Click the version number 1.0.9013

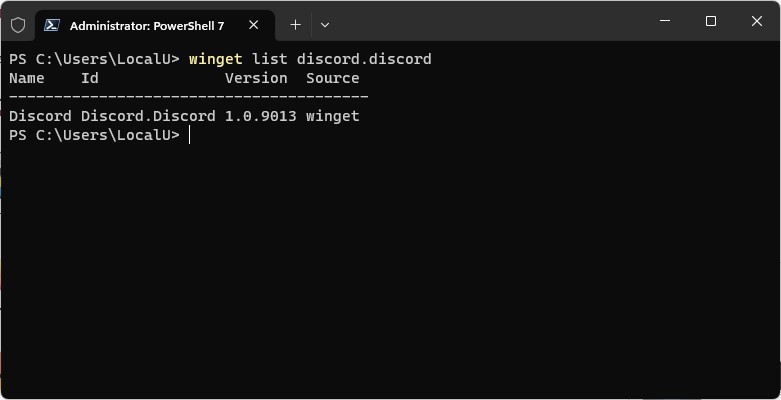(x=260, y=116)
